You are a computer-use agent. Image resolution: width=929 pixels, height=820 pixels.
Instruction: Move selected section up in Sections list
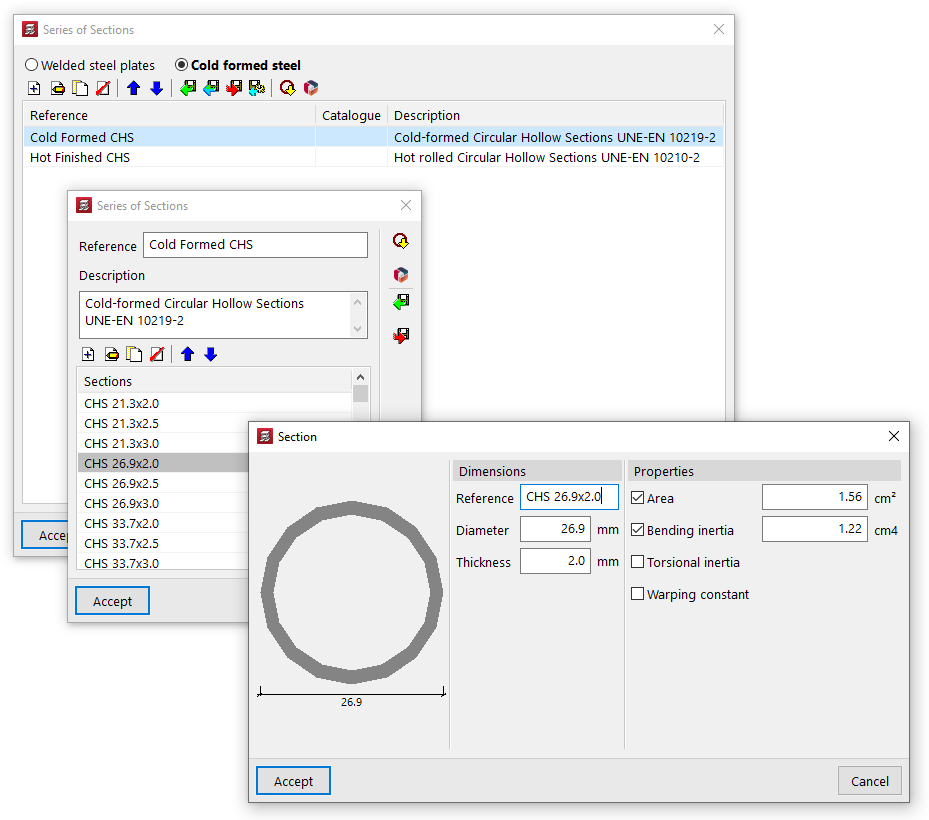187,354
